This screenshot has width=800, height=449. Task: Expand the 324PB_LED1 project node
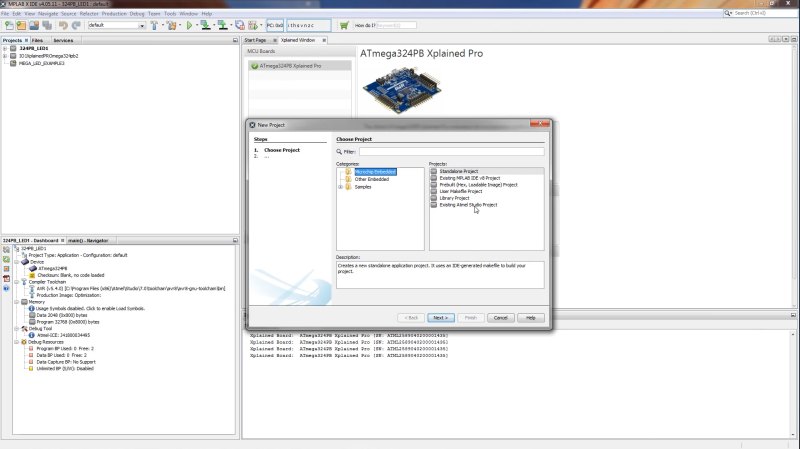(x=5, y=48)
